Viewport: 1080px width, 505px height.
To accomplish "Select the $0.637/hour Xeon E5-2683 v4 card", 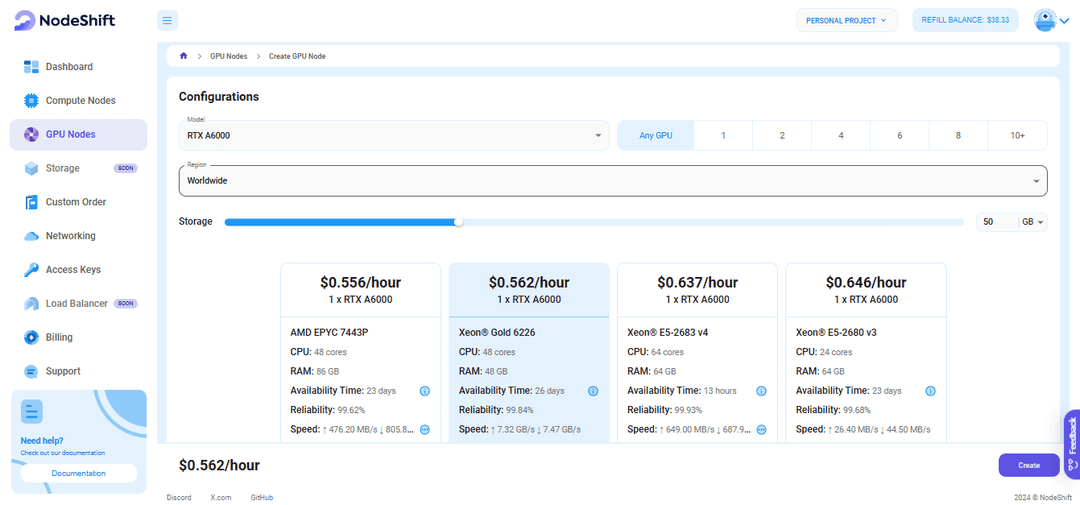I will [x=697, y=352].
